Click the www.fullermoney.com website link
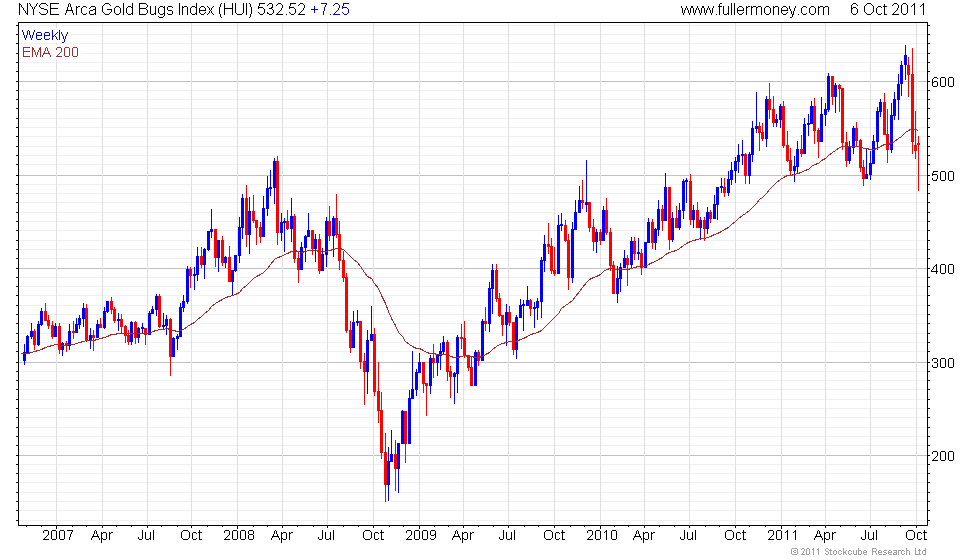980x560 pixels. pyautogui.click(x=755, y=9)
